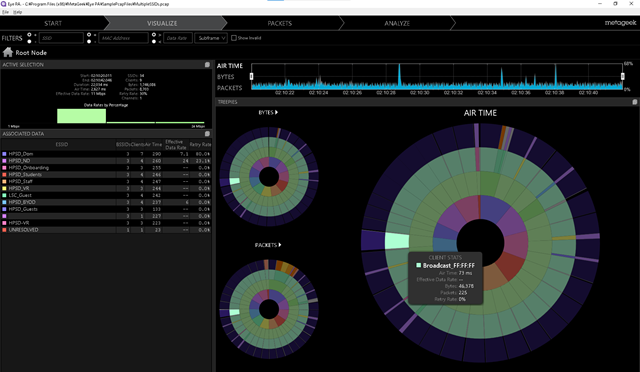
Task: Pop out the Associated Data panel
Action: (207, 134)
